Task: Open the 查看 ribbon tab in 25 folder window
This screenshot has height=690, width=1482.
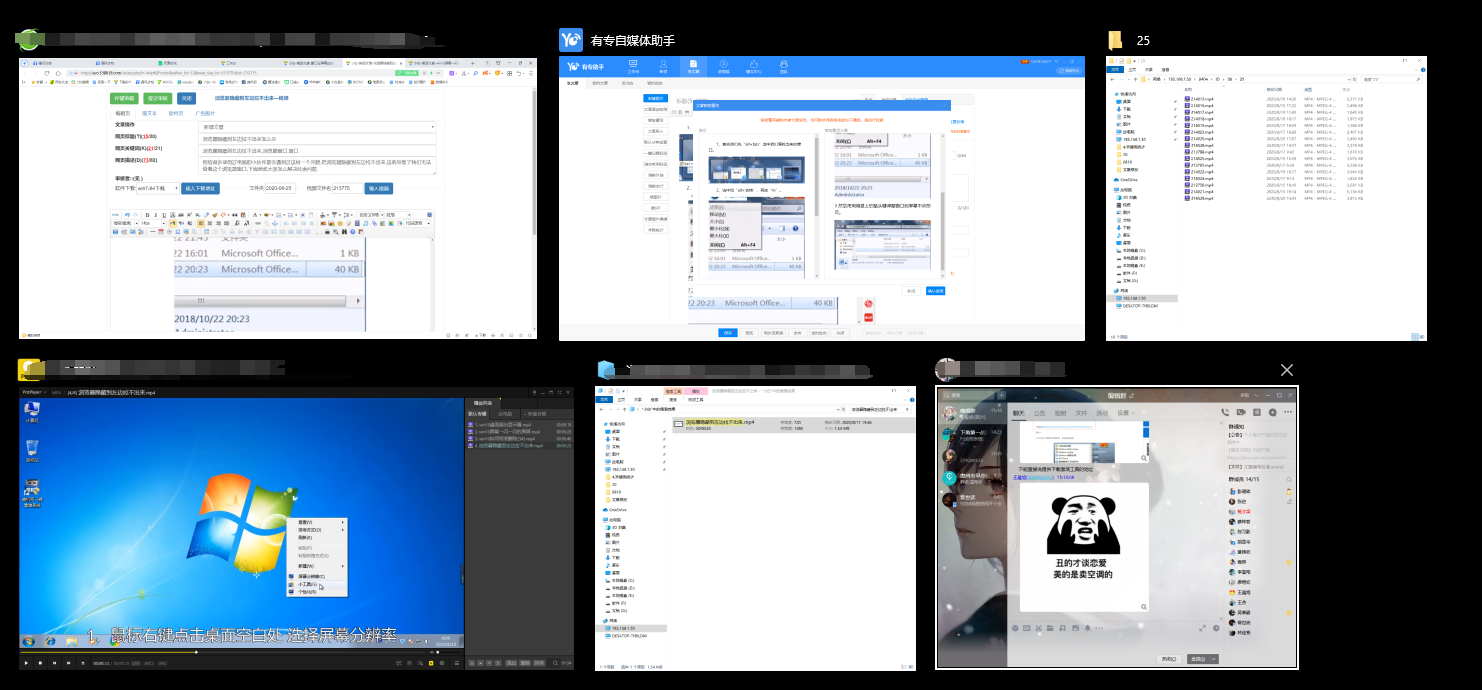Action: click(1165, 70)
